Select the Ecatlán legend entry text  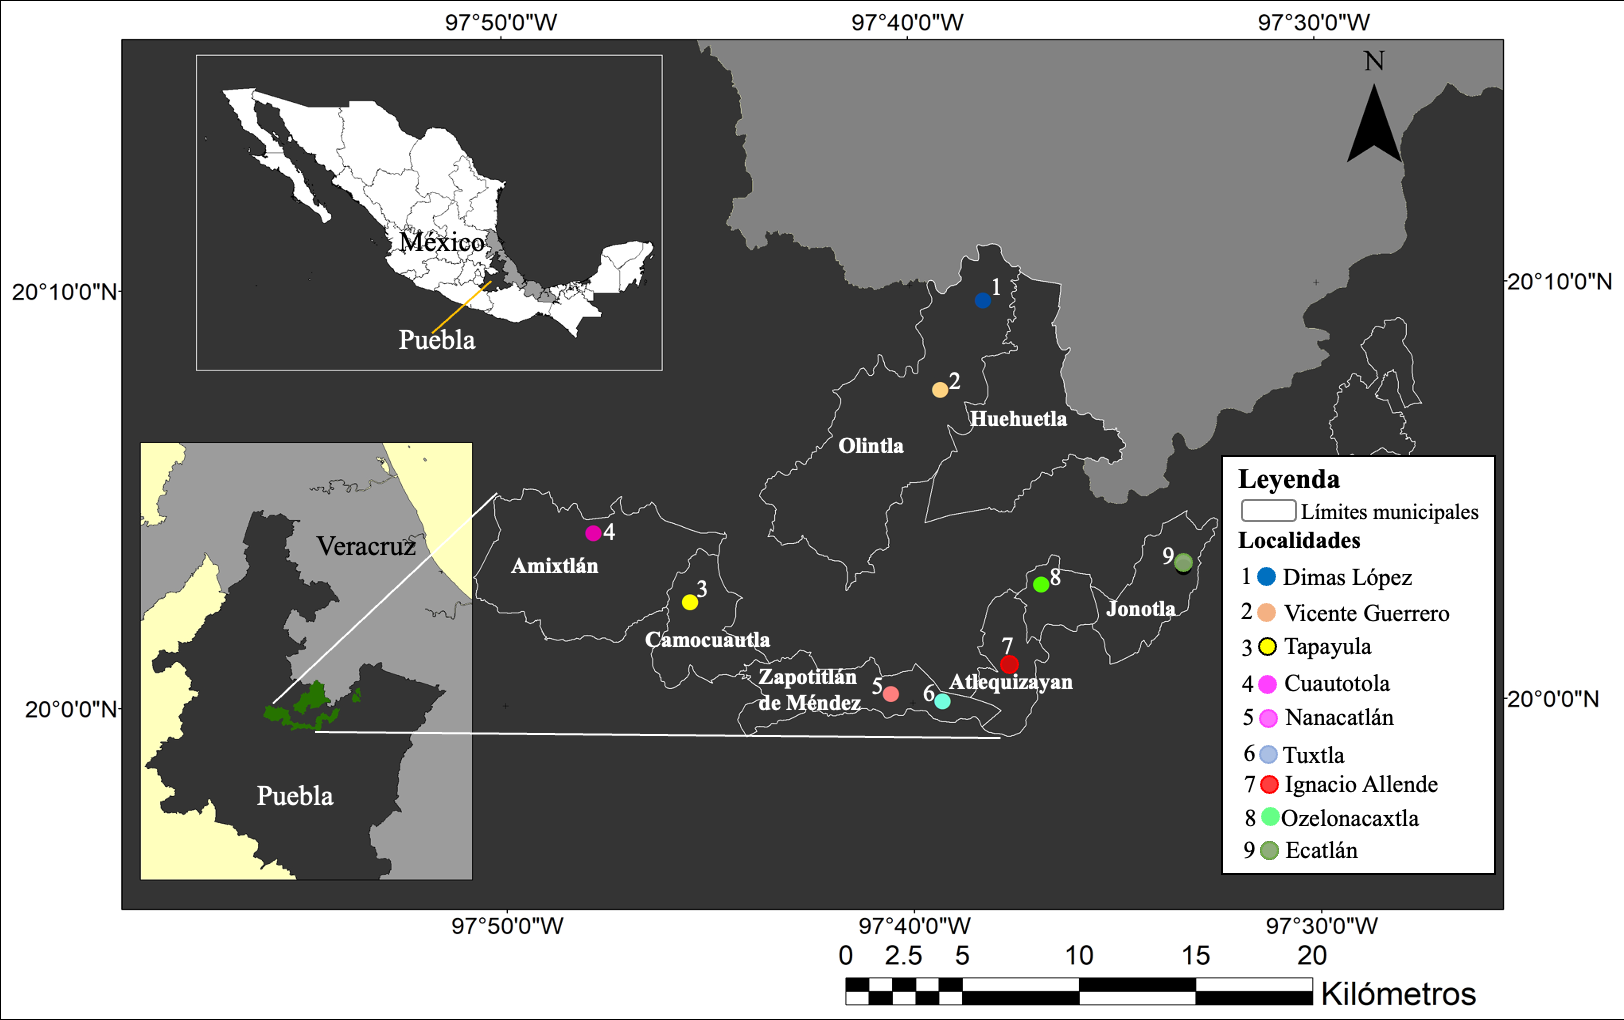click(1321, 851)
